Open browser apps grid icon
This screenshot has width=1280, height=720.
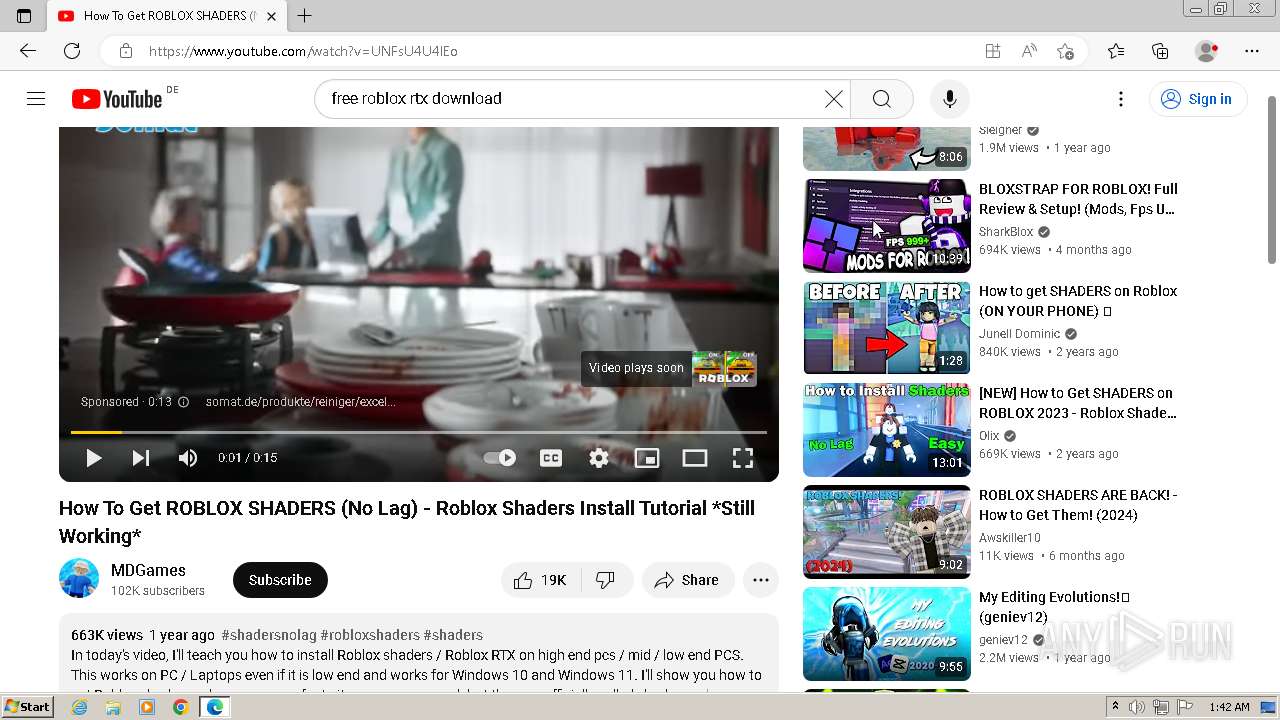point(992,51)
